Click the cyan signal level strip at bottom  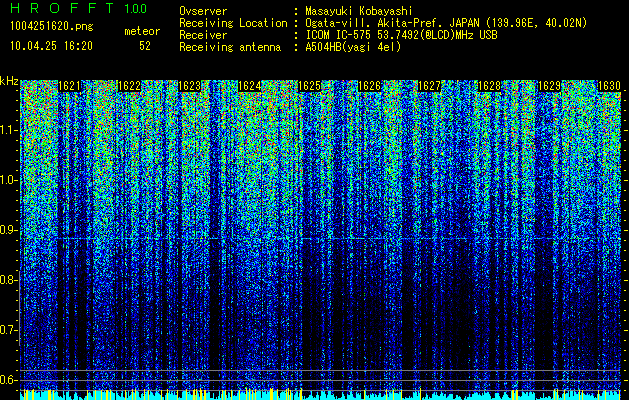click(x=321, y=395)
